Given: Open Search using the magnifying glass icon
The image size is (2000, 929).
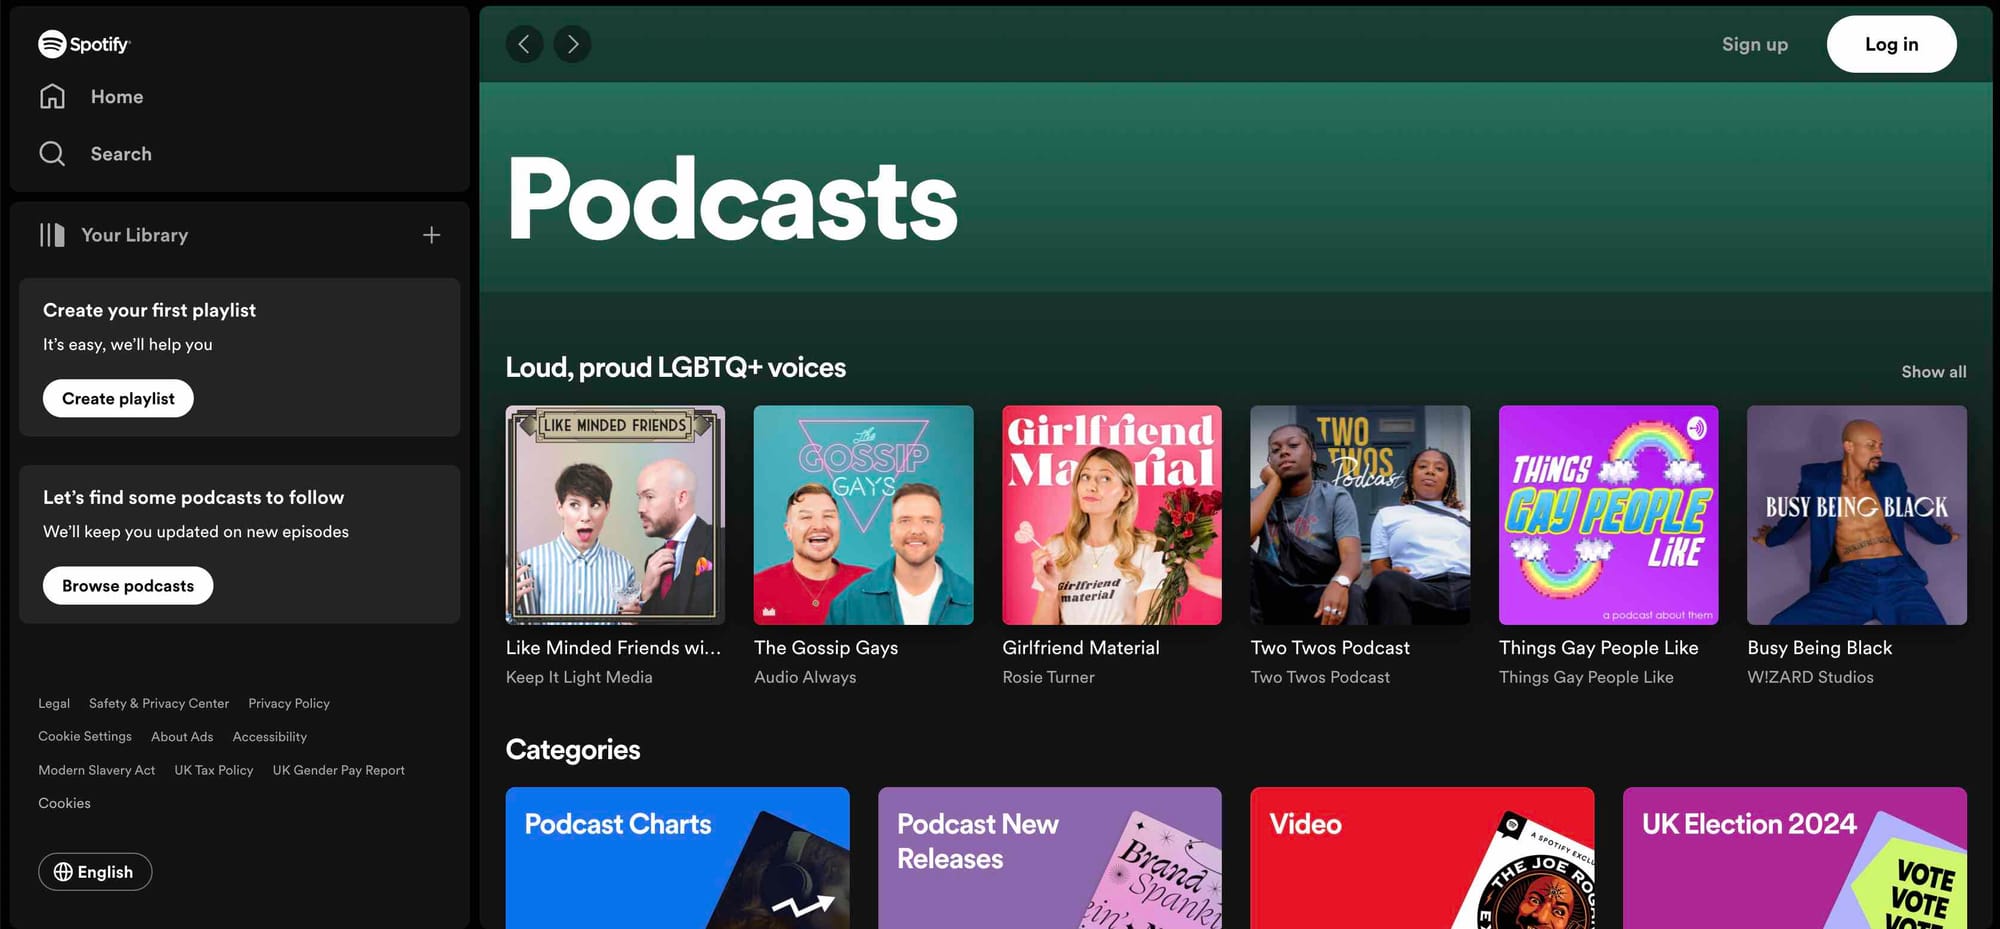Looking at the screenshot, I should (52, 153).
